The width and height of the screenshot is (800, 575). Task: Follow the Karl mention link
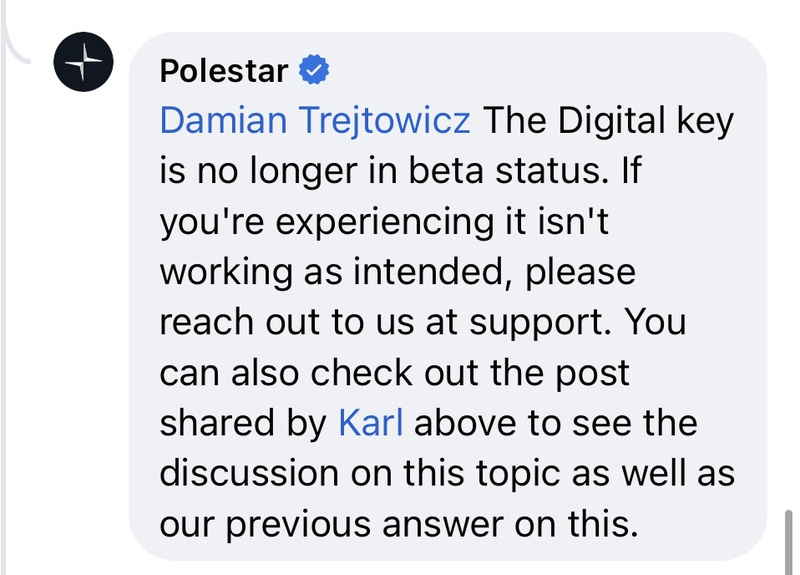click(371, 423)
